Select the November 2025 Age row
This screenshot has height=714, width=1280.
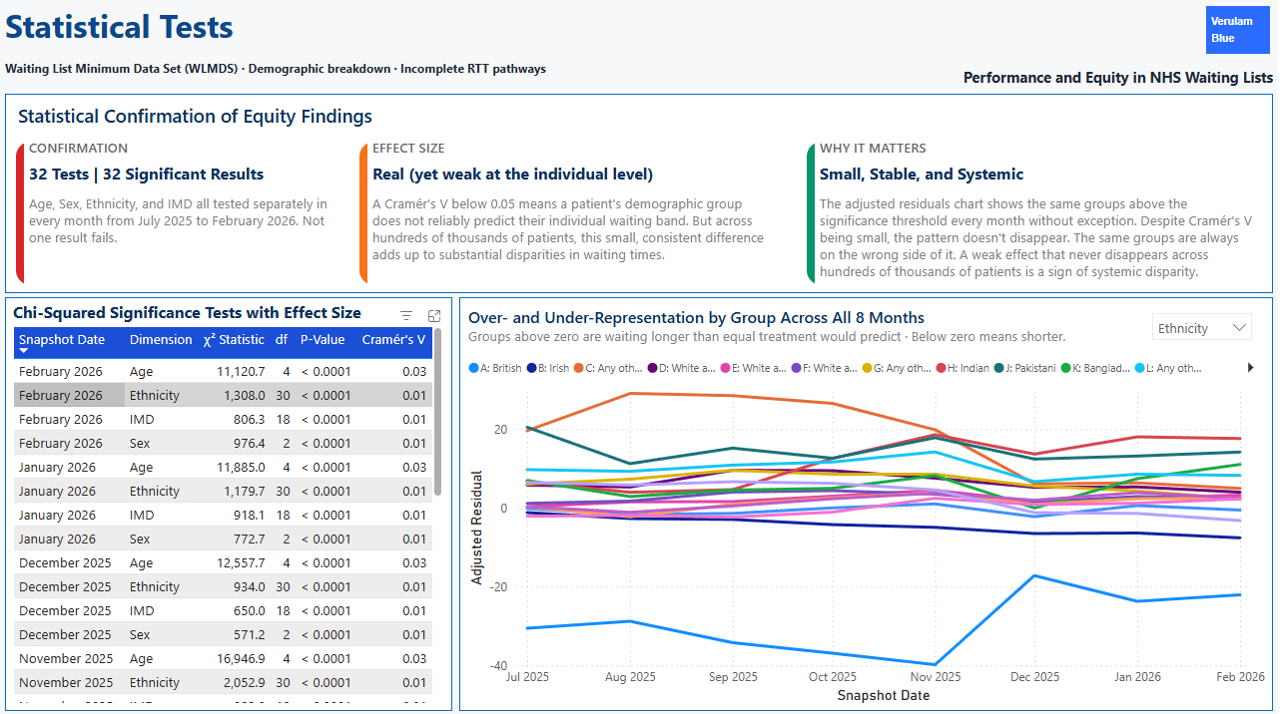point(224,660)
